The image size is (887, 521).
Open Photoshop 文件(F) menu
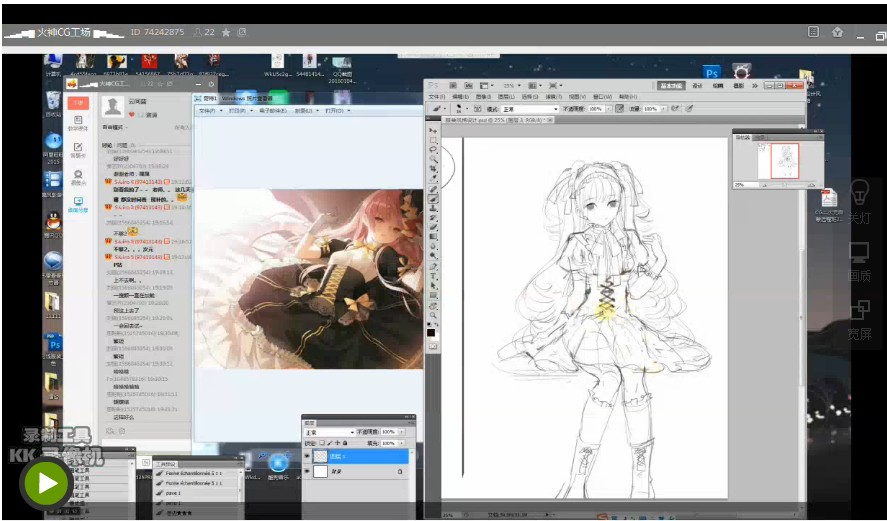tap(437, 97)
